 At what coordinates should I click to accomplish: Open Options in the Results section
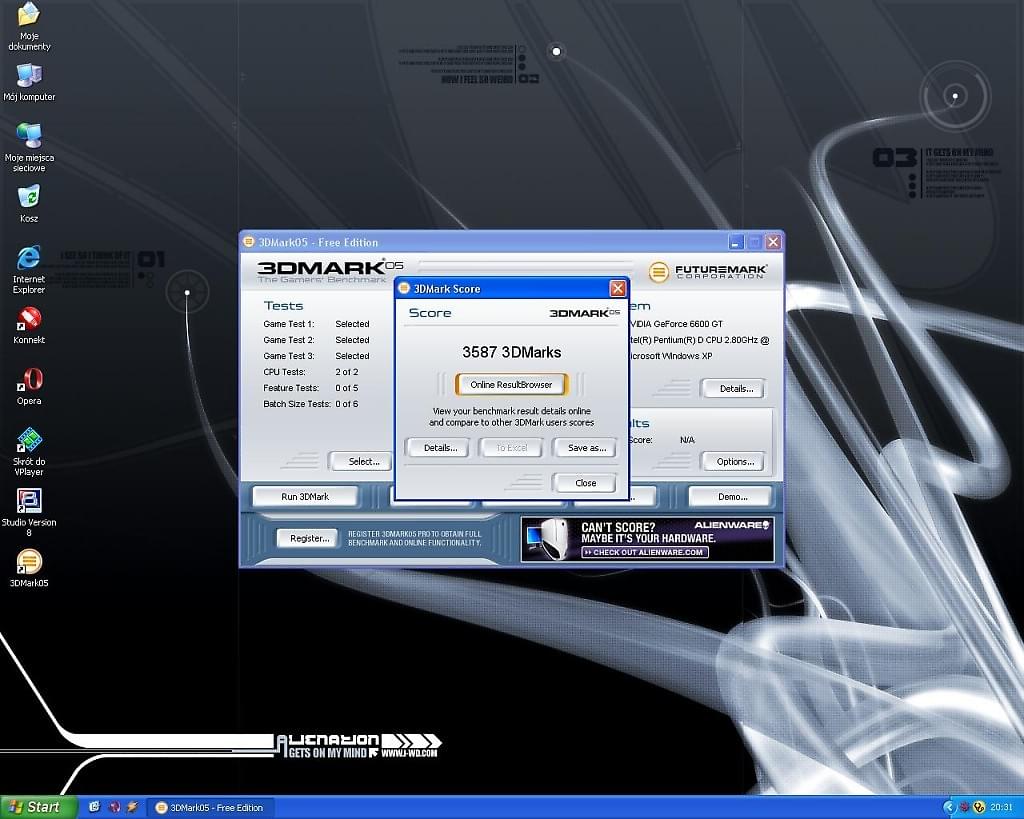tap(735, 462)
